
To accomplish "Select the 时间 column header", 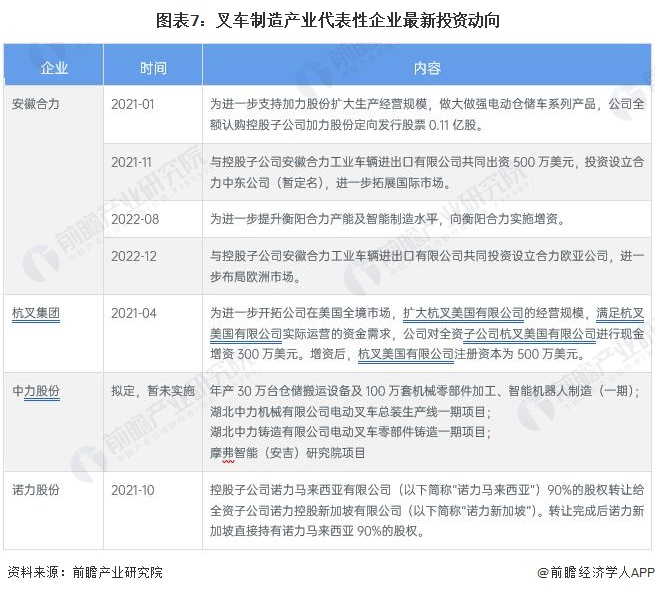I will point(153,68).
